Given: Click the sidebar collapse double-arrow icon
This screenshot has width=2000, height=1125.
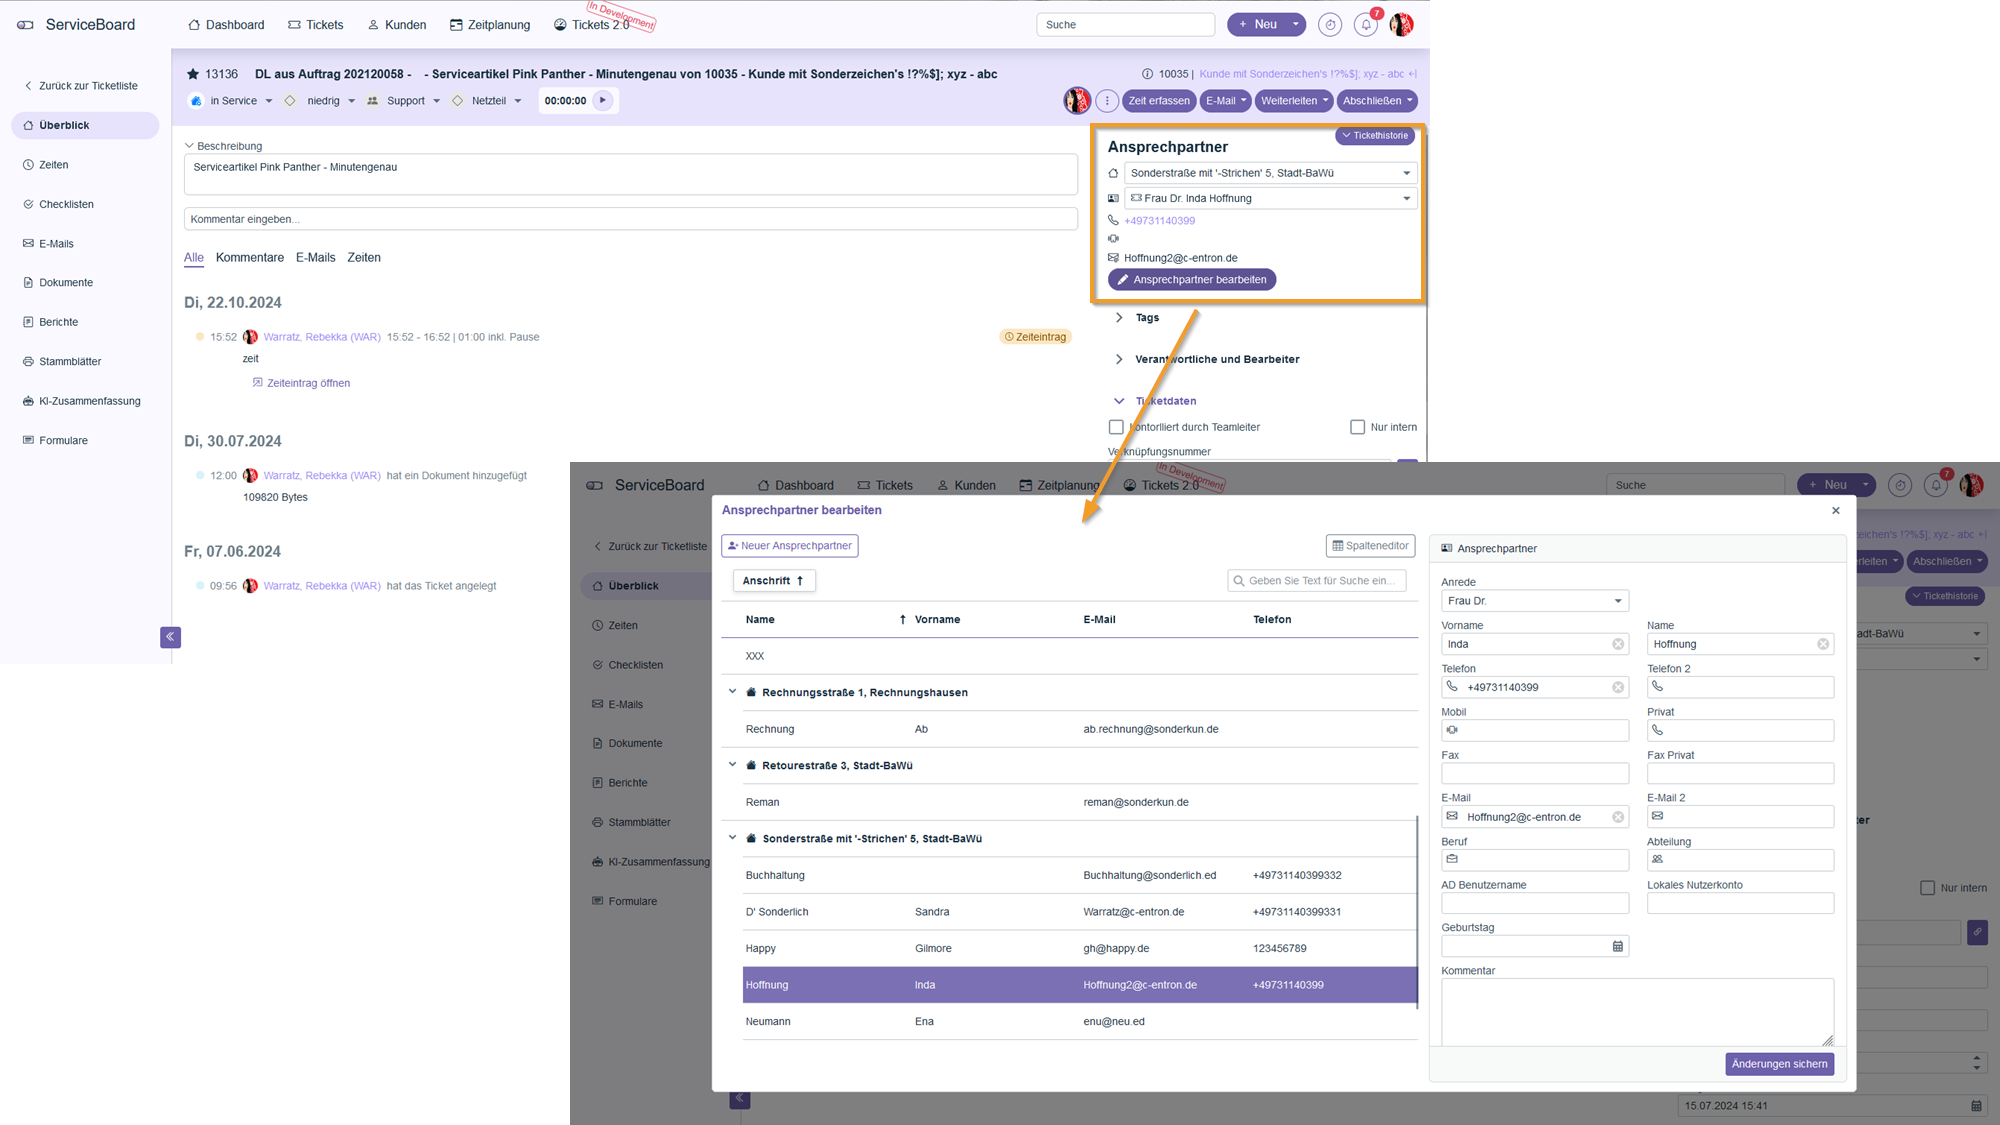Looking at the screenshot, I should [x=170, y=637].
